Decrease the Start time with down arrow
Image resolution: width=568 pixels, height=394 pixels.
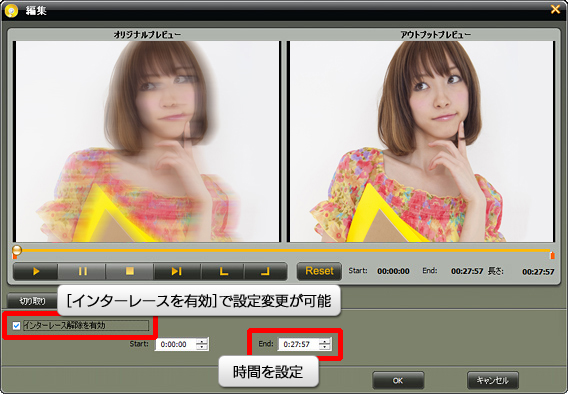pos(202,347)
